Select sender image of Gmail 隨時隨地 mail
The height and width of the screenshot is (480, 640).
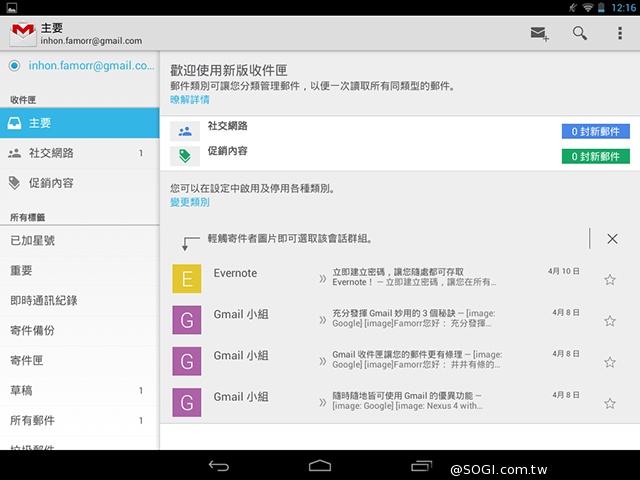(x=187, y=402)
